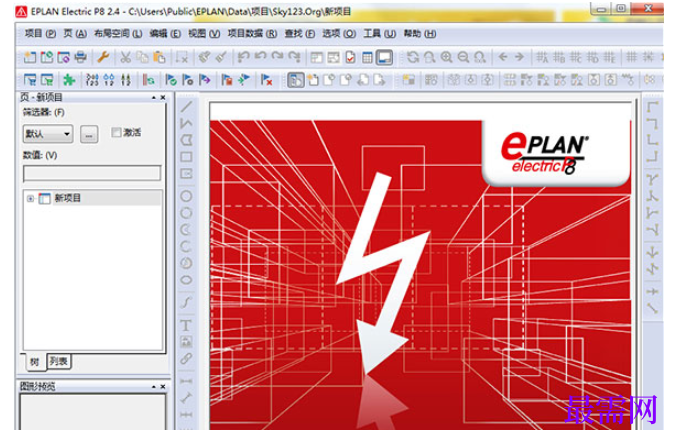Image resolution: width=676 pixels, height=441 pixels.
Task: Select the Text tool (T) icon
Action: 186,325
